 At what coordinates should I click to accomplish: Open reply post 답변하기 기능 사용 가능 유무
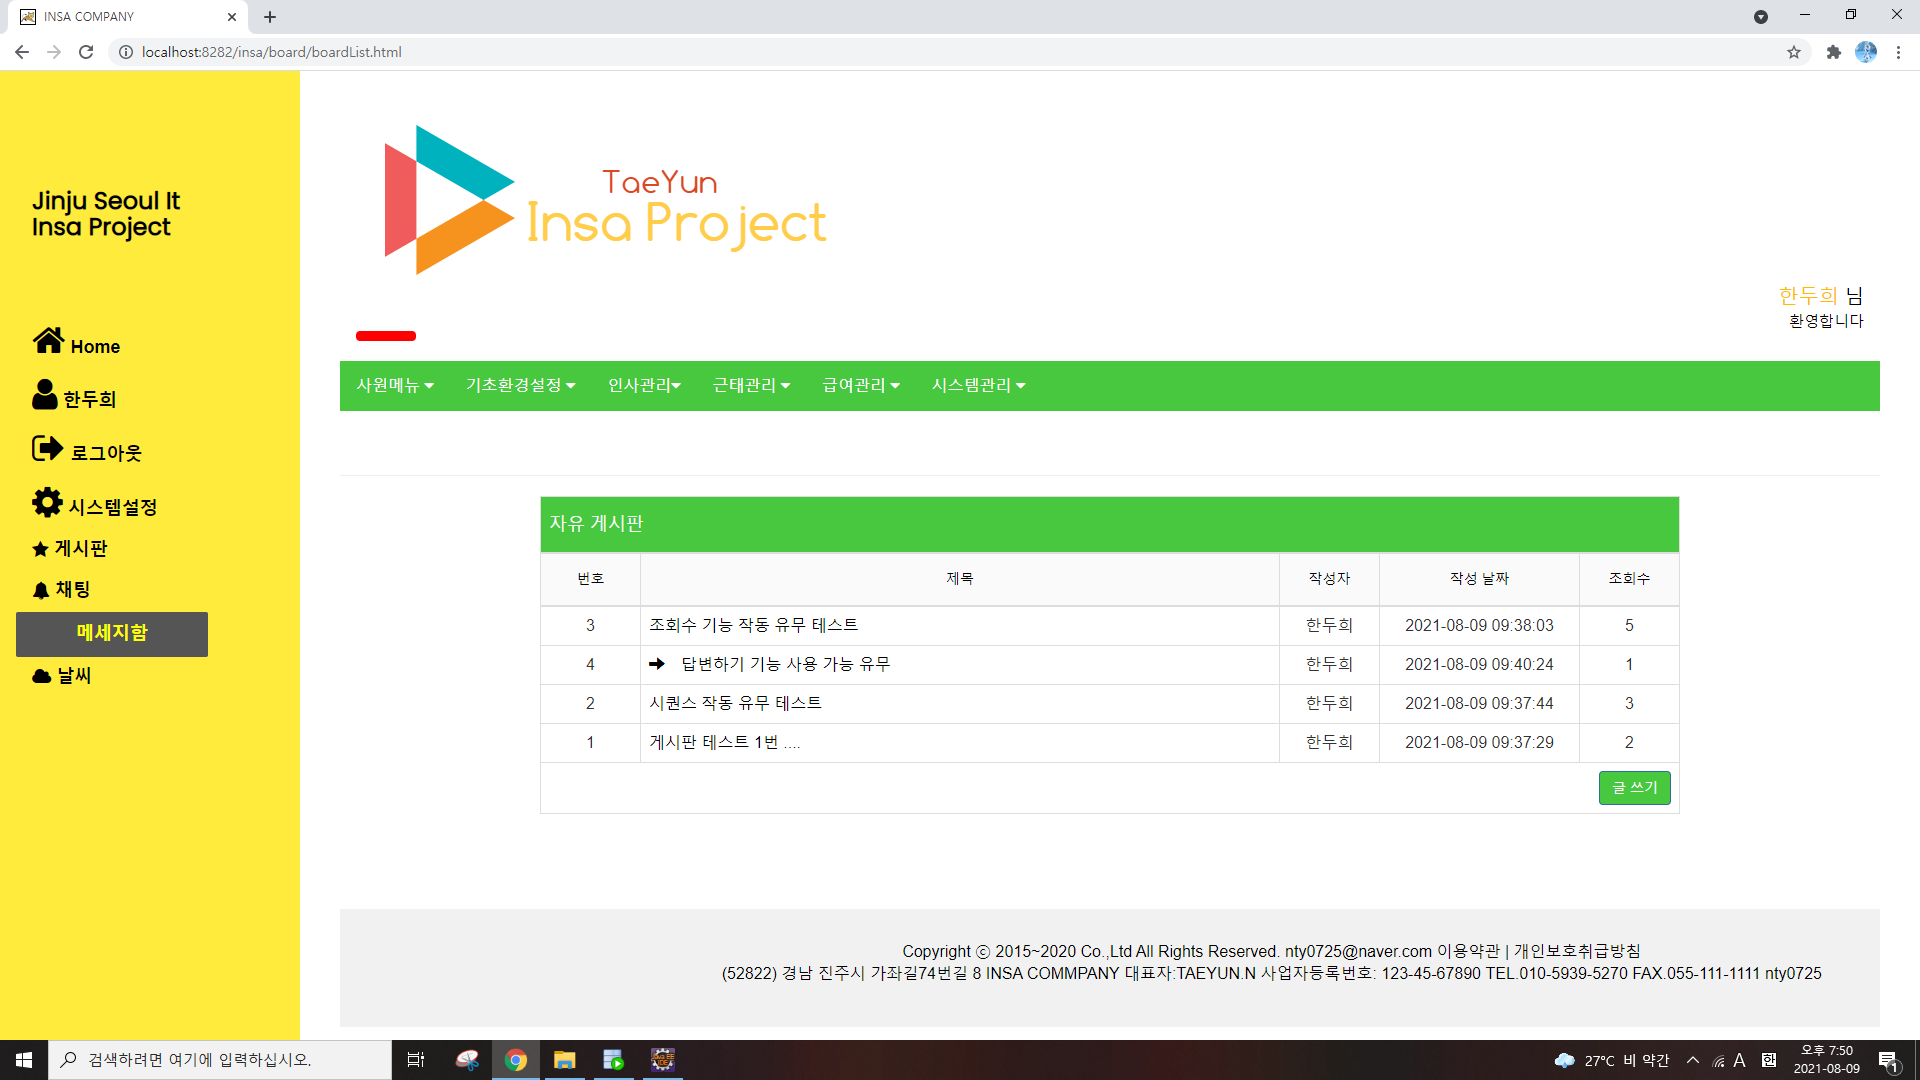[x=786, y=664]
